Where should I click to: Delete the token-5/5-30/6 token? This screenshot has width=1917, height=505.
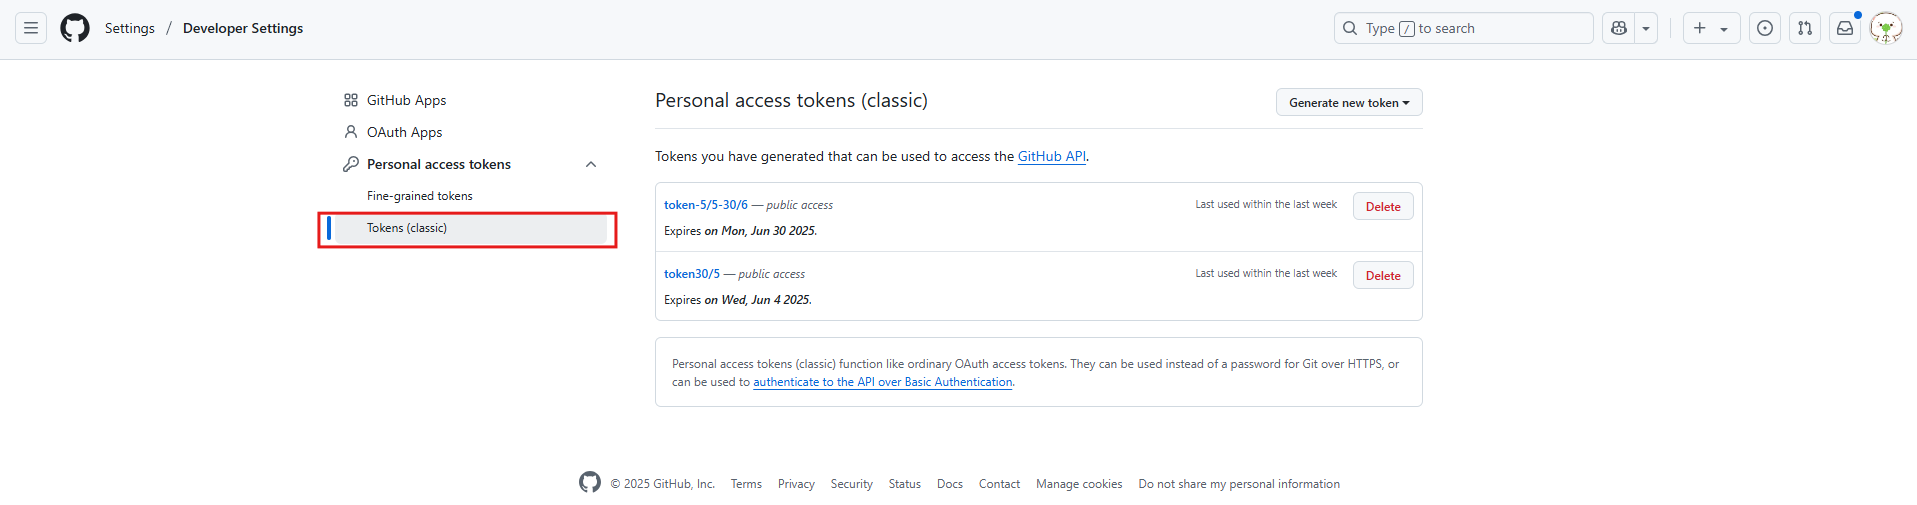pyautogui.click(x=1382, y=206)
